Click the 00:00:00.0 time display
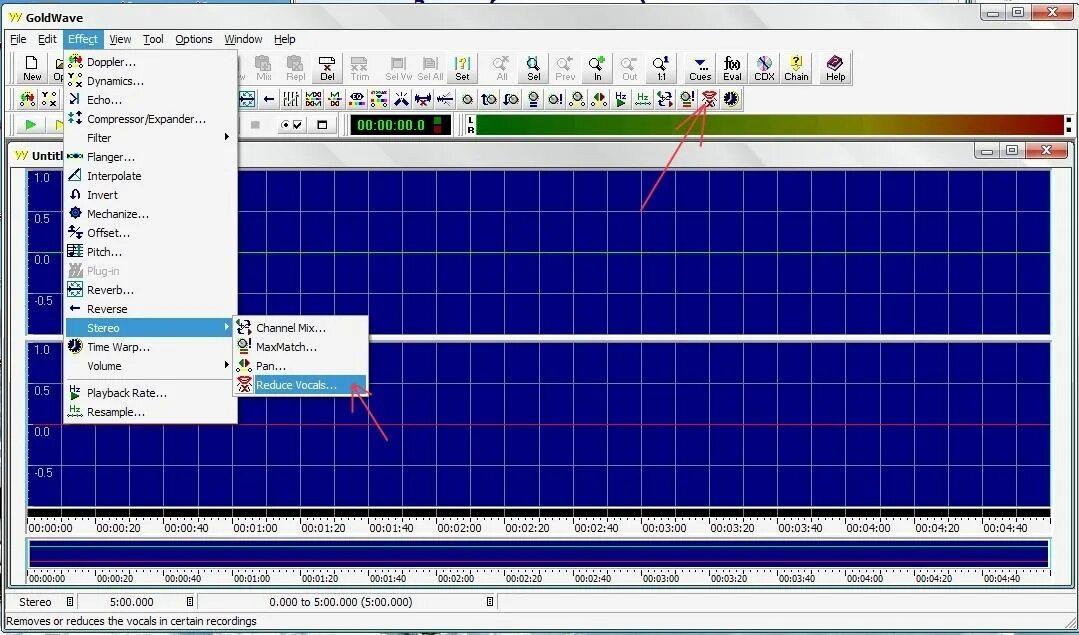 pyautogui.click(x=400, y=125)
